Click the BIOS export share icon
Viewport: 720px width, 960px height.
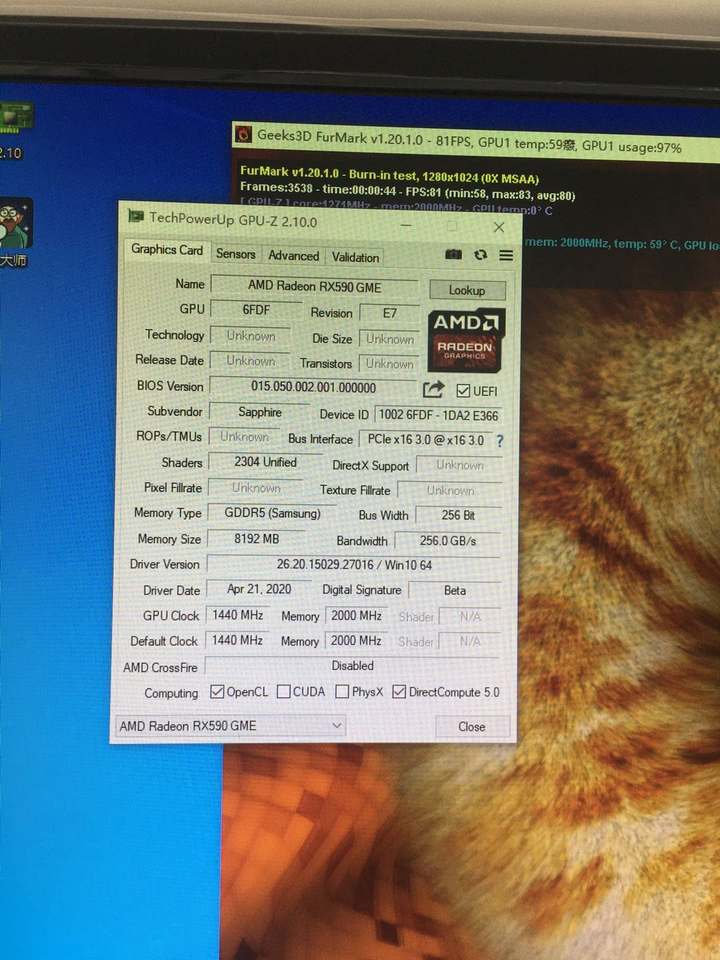tap(433, 389)
